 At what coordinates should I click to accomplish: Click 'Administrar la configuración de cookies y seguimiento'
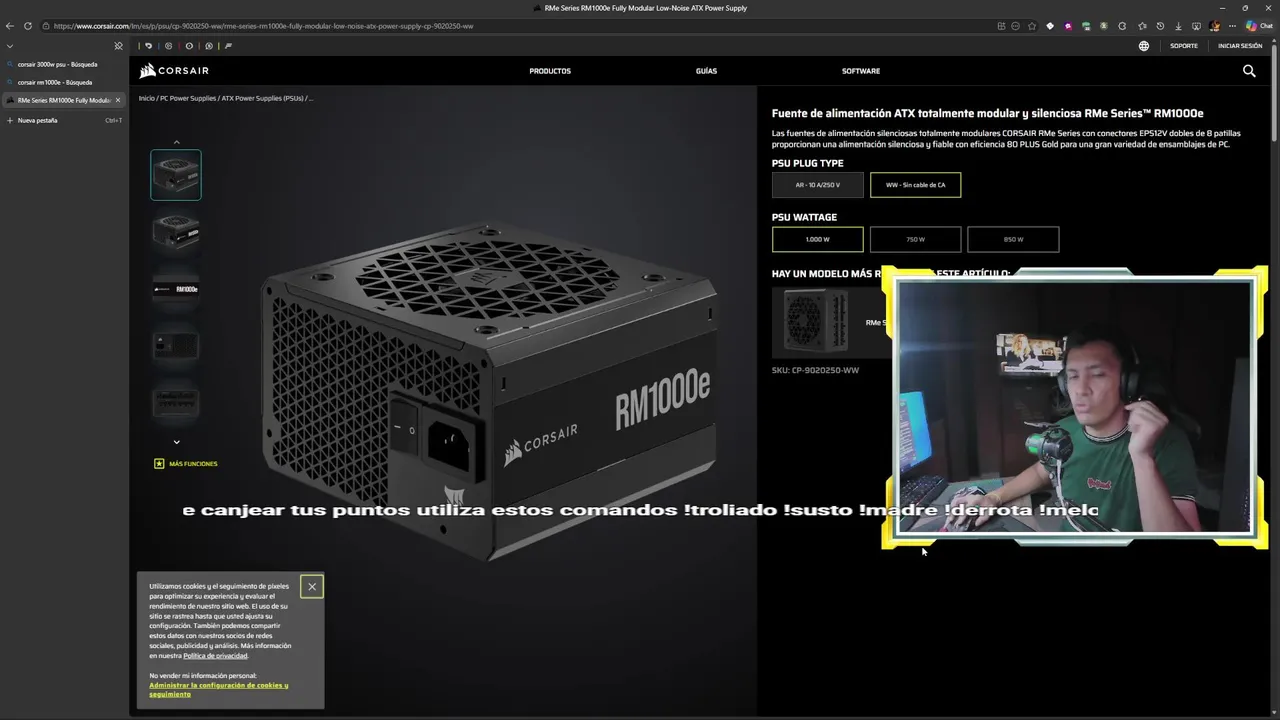tap(218, 689)
